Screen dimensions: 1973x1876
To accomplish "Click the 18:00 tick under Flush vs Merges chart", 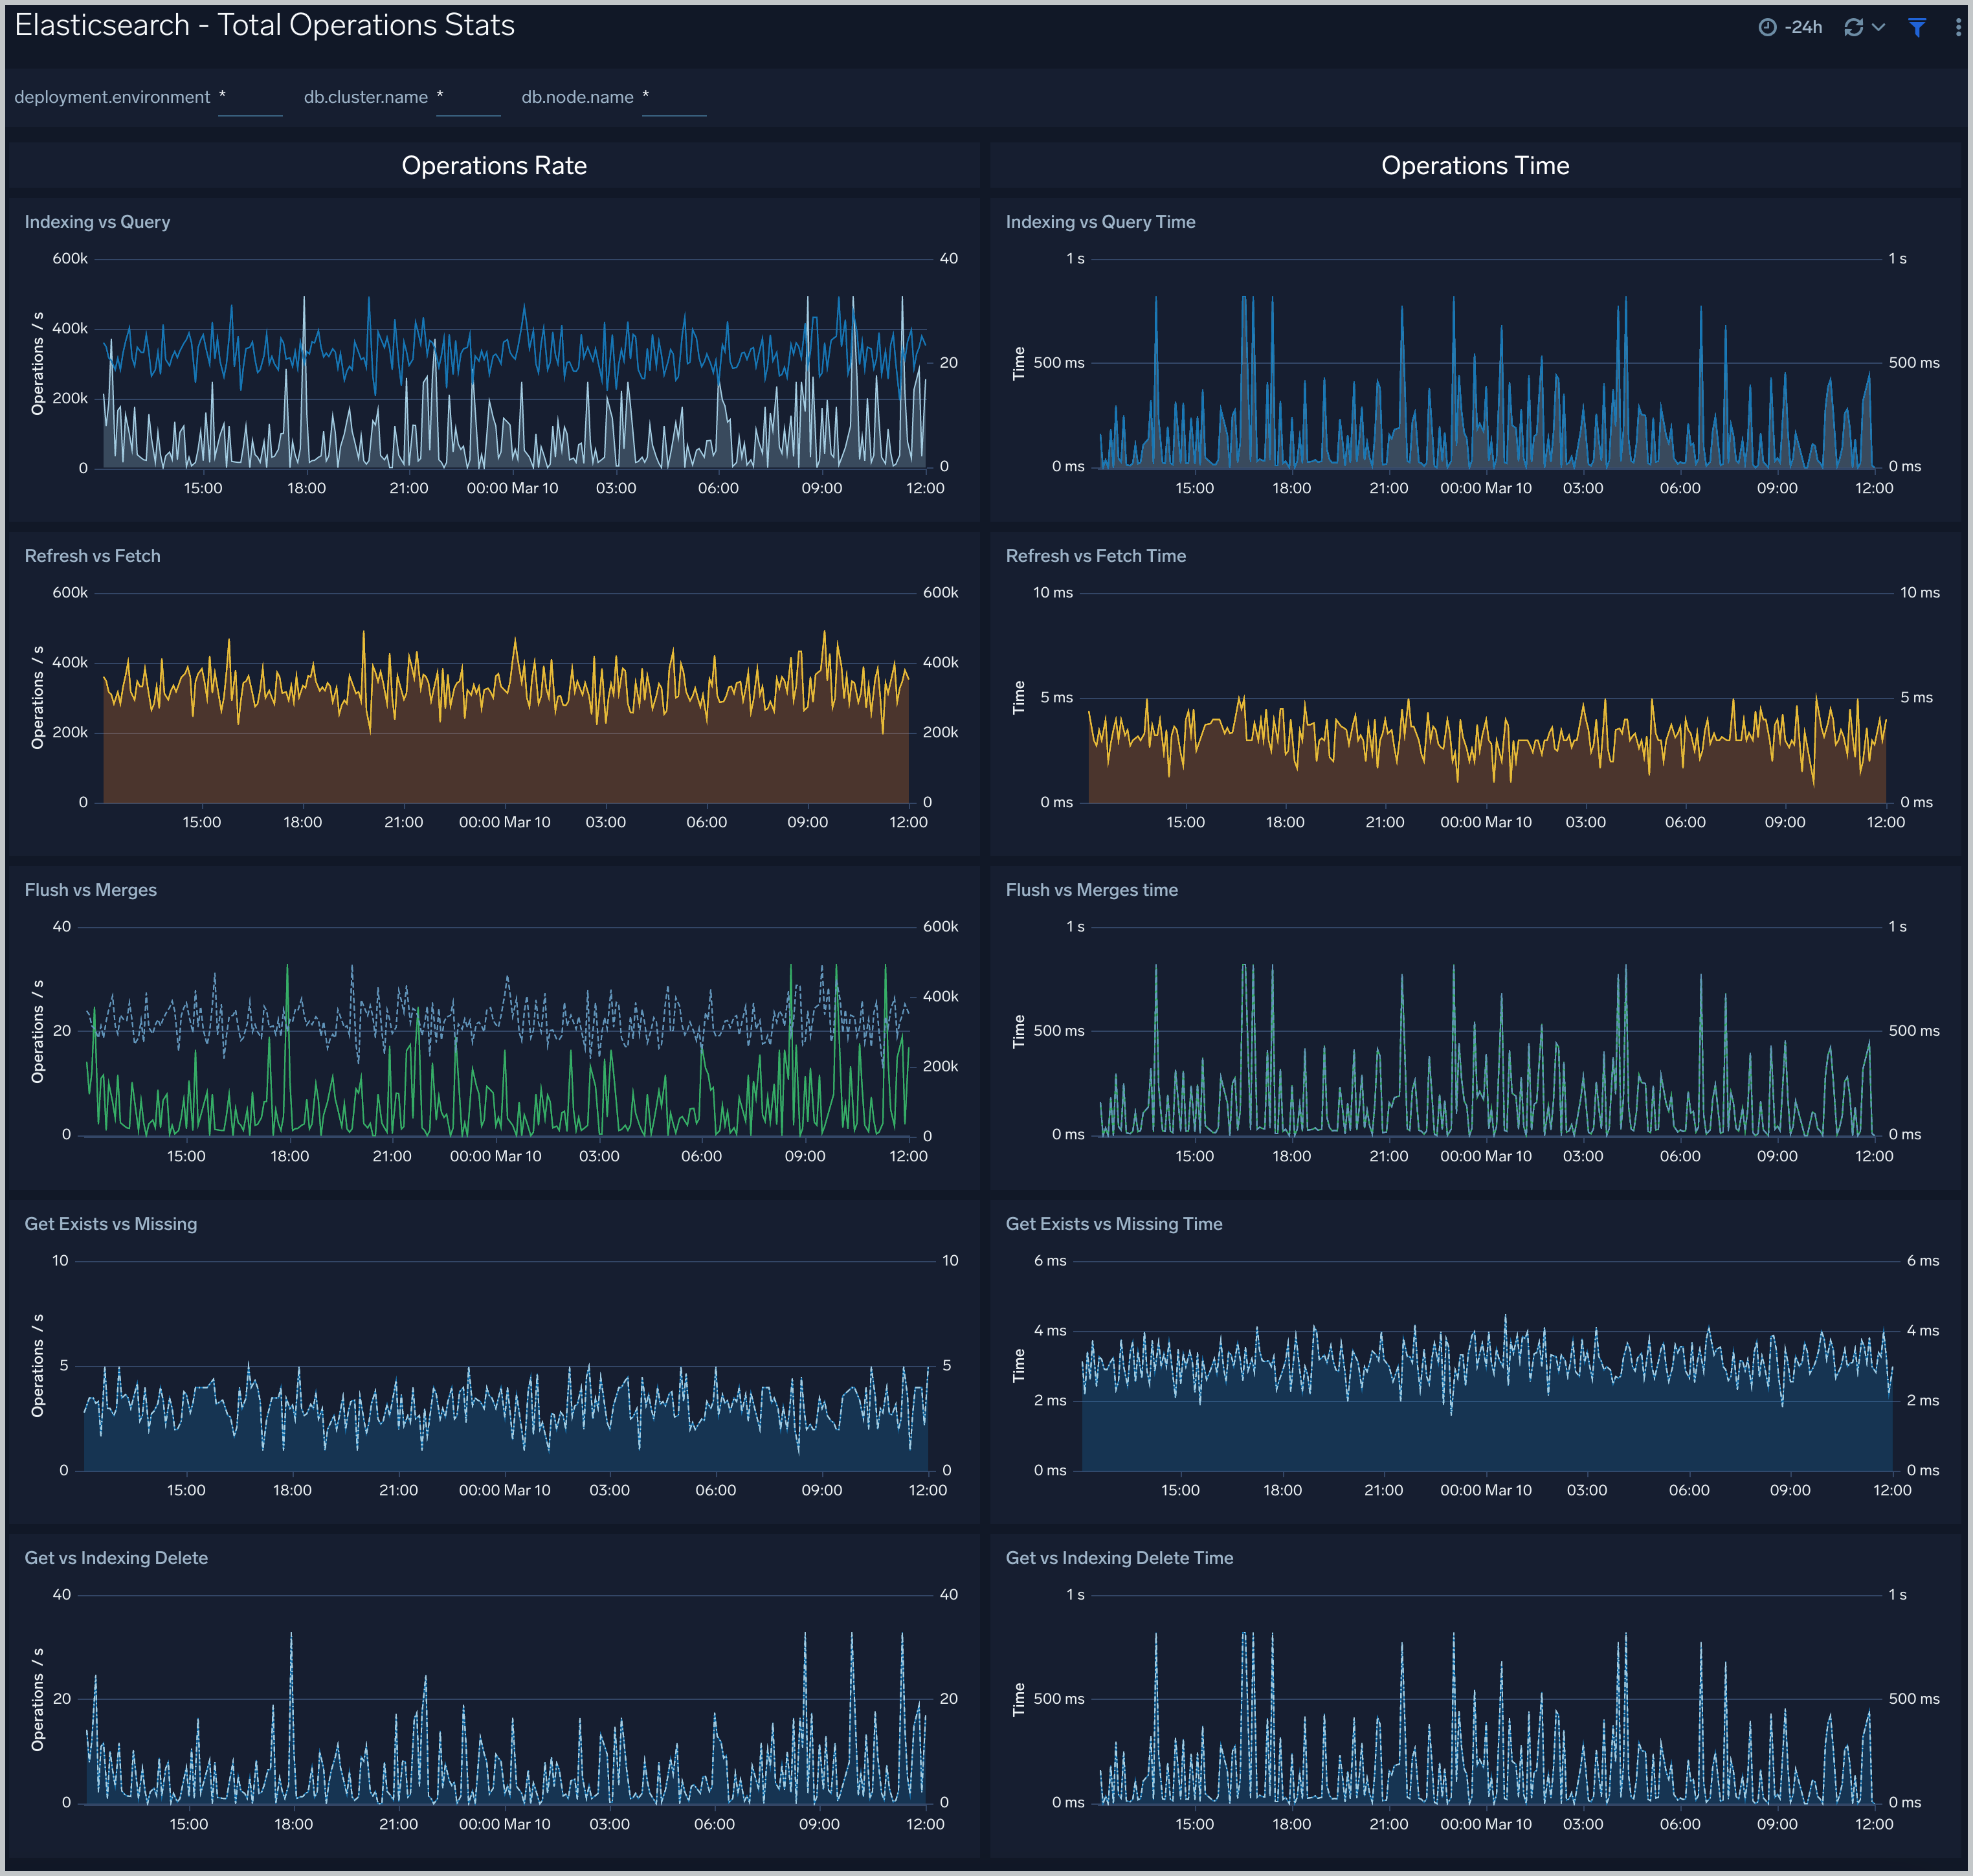I will pyautogui.click(x=289, y=1157).
